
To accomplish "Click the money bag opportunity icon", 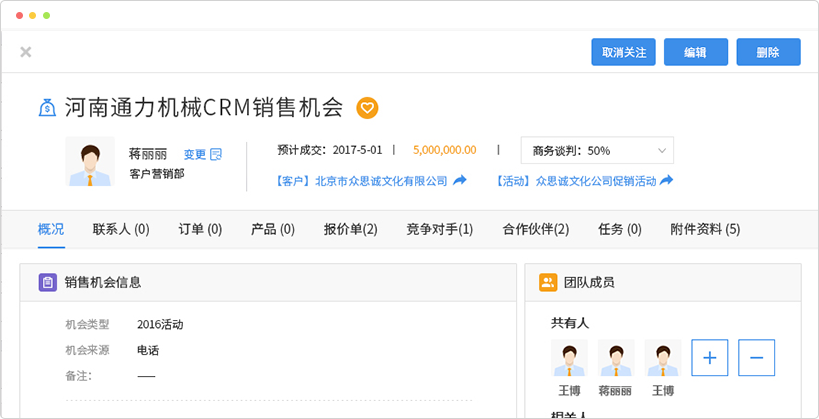I will [x=47, y=107].
